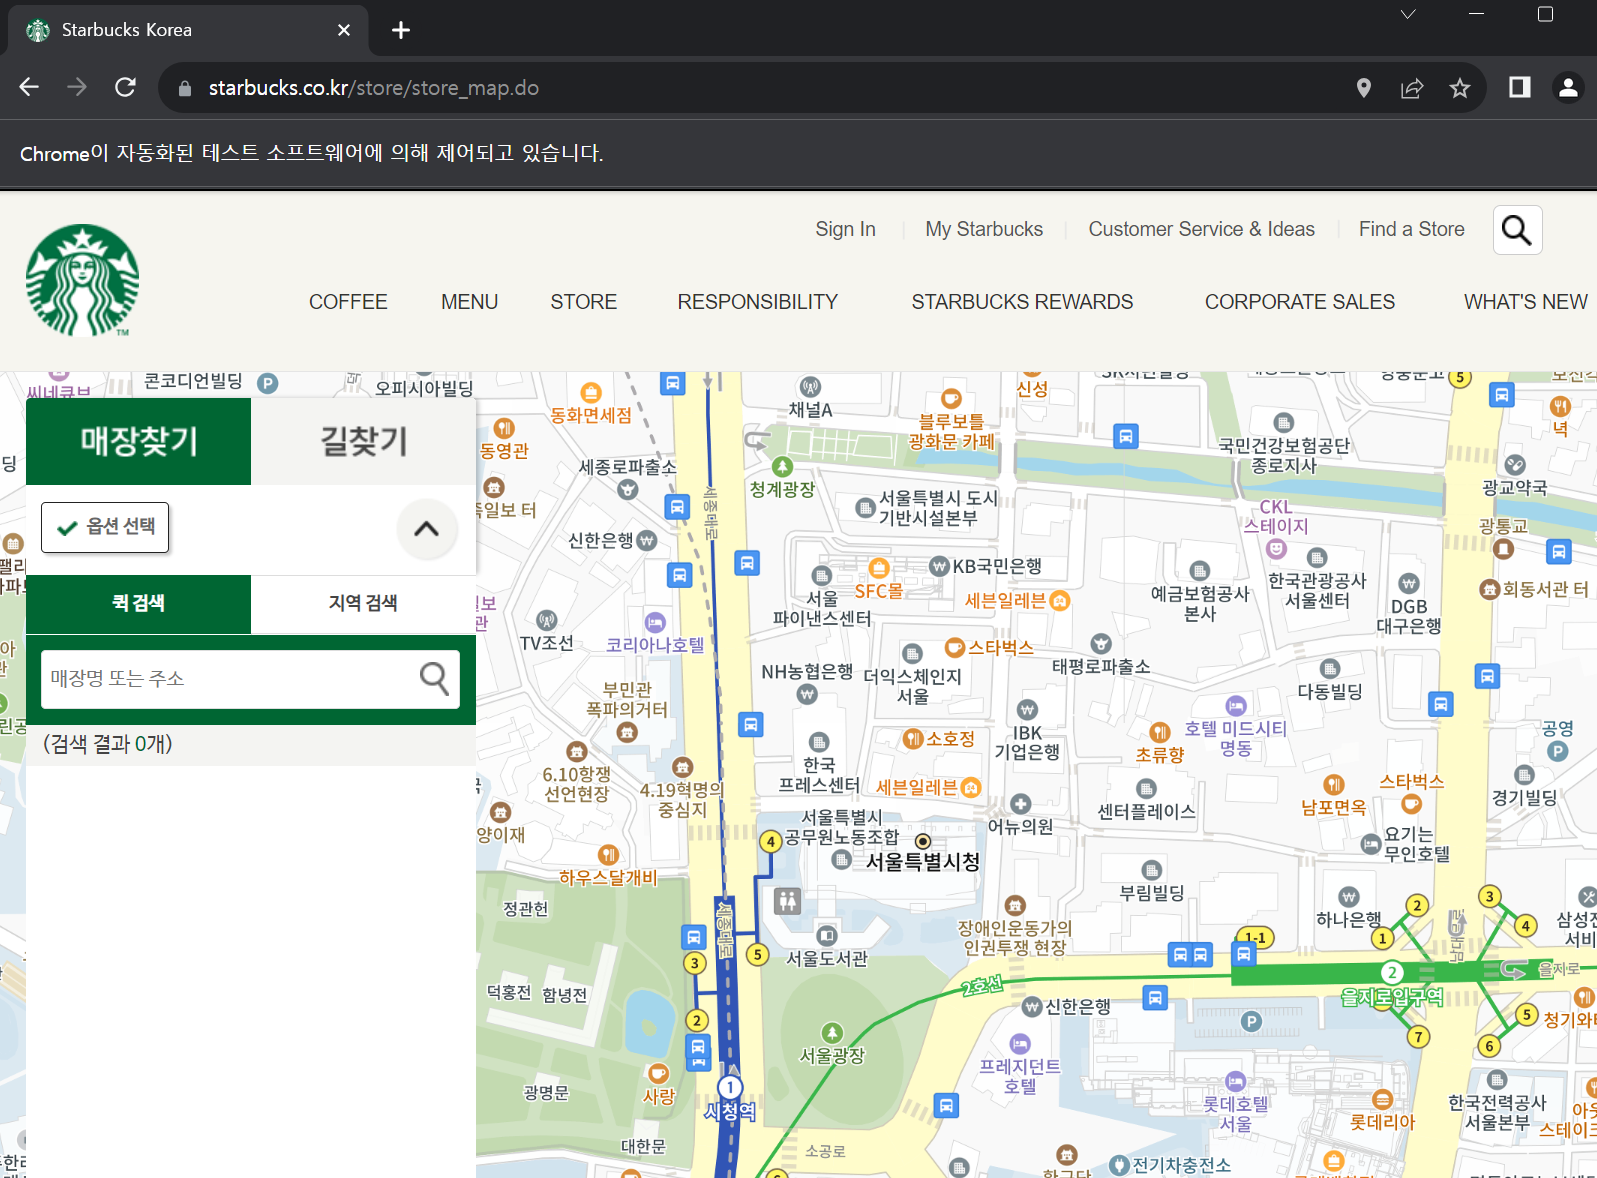Image resolution: width=1597 pixels, height=1178 pixels.
Task: Open the Chrome profile avatar
Action: pyautogui.click(x=1568, y=88)
